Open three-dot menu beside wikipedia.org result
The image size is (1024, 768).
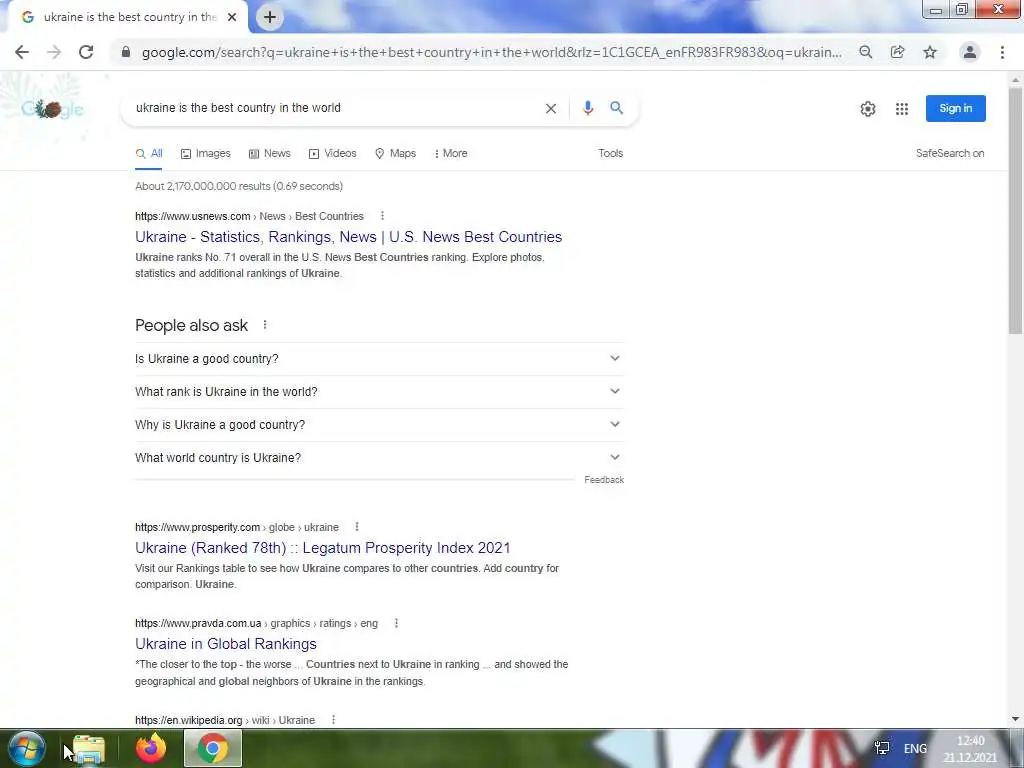click(333, 720)
